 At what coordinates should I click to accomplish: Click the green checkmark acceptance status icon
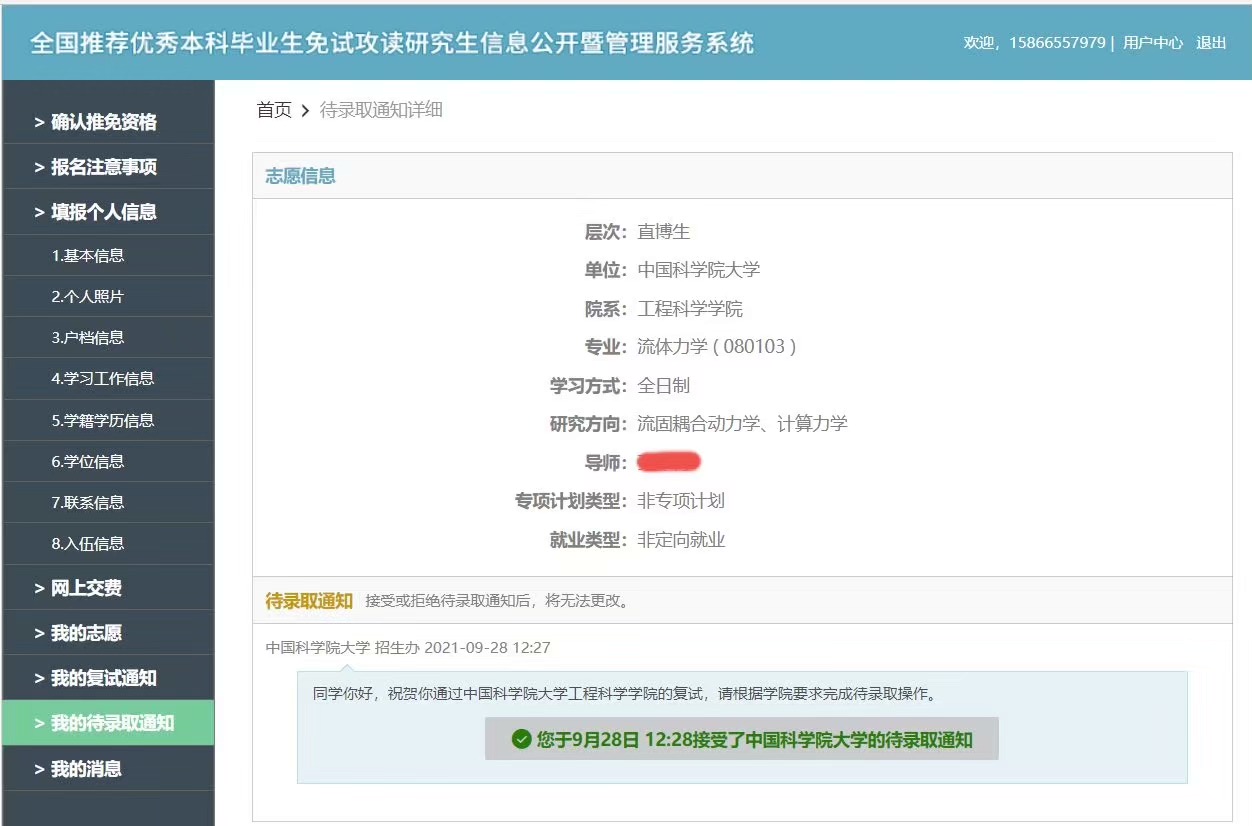click(521, 740)
